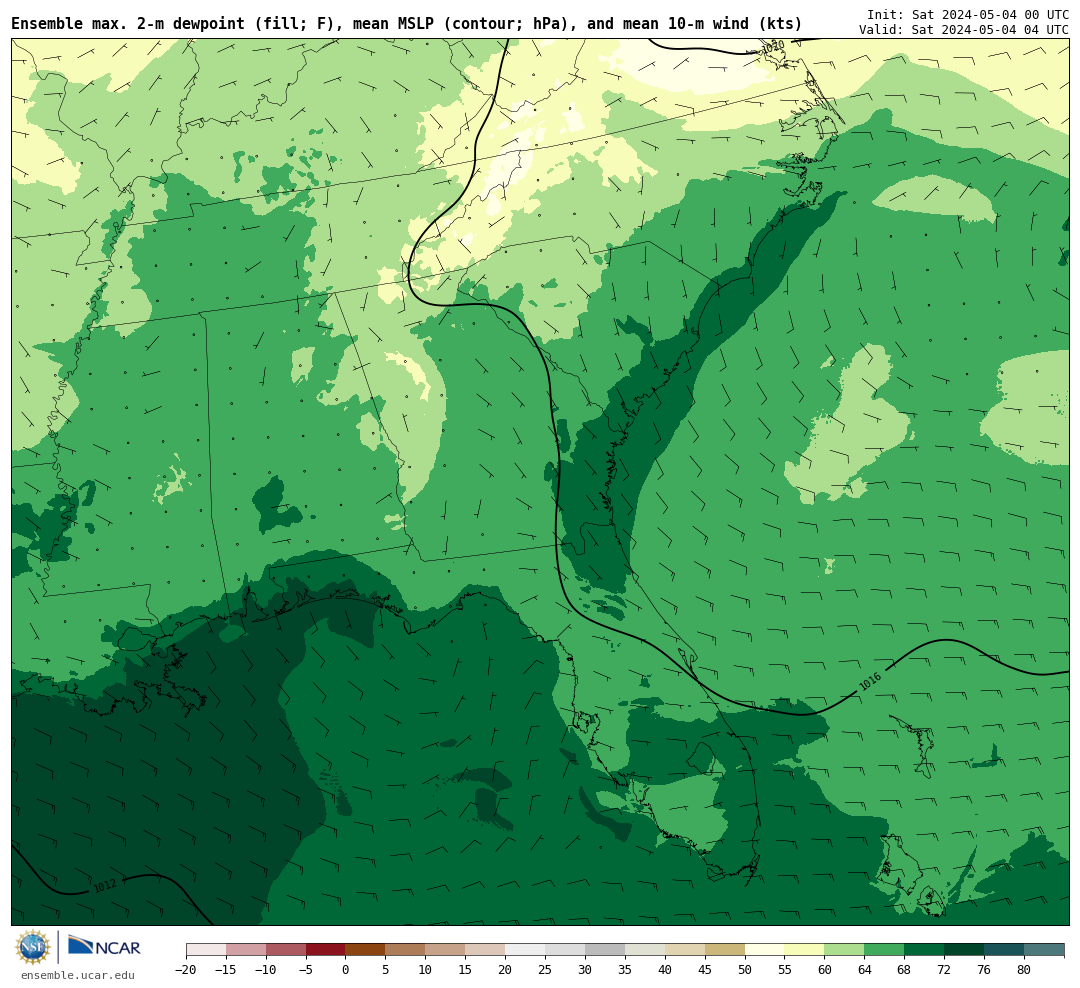Click the Valid time text line

(x=964, y=30)
